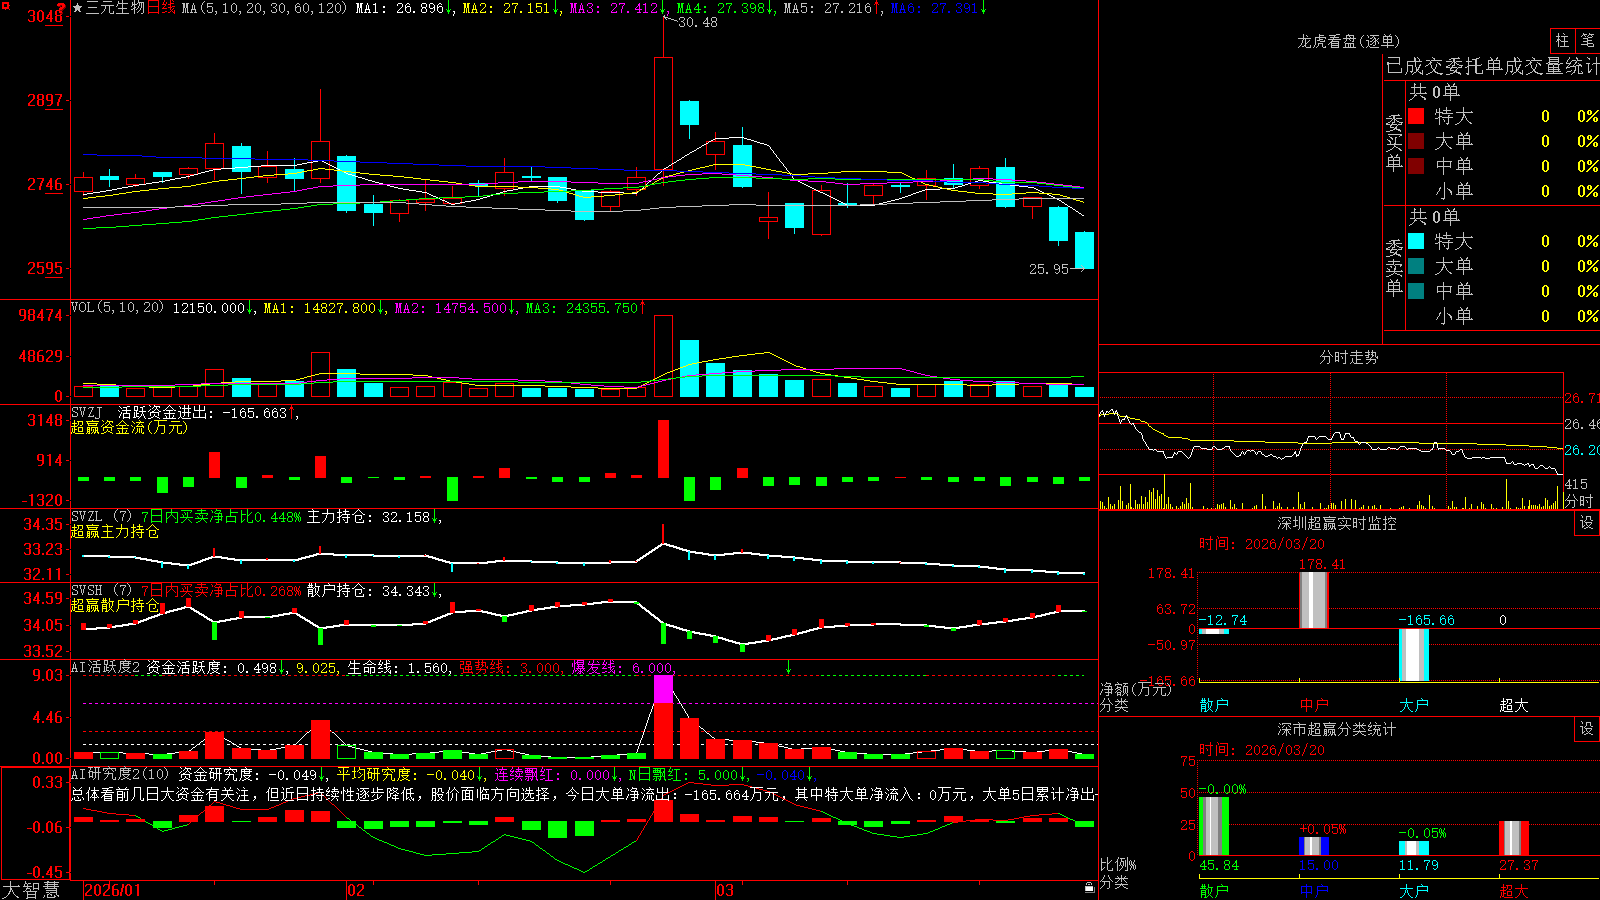
Task: Click the cyan 特大 sell-order color swatch
Action: click(x=1416, y=241)
